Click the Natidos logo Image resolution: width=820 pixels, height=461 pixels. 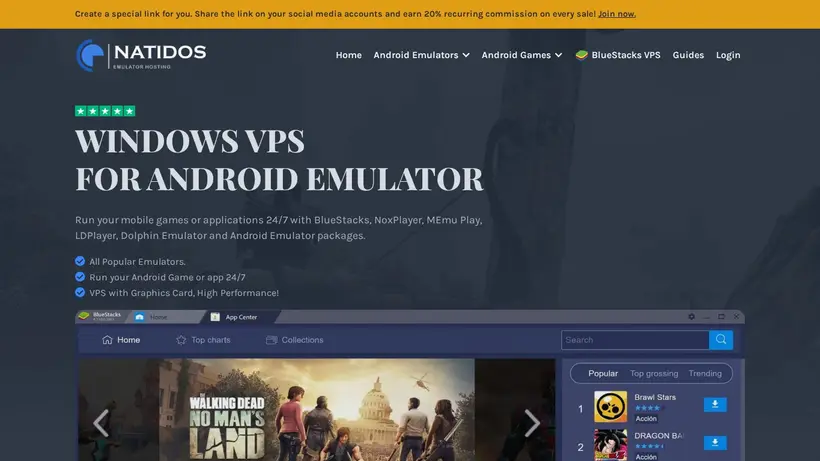[x=141, y=55]
